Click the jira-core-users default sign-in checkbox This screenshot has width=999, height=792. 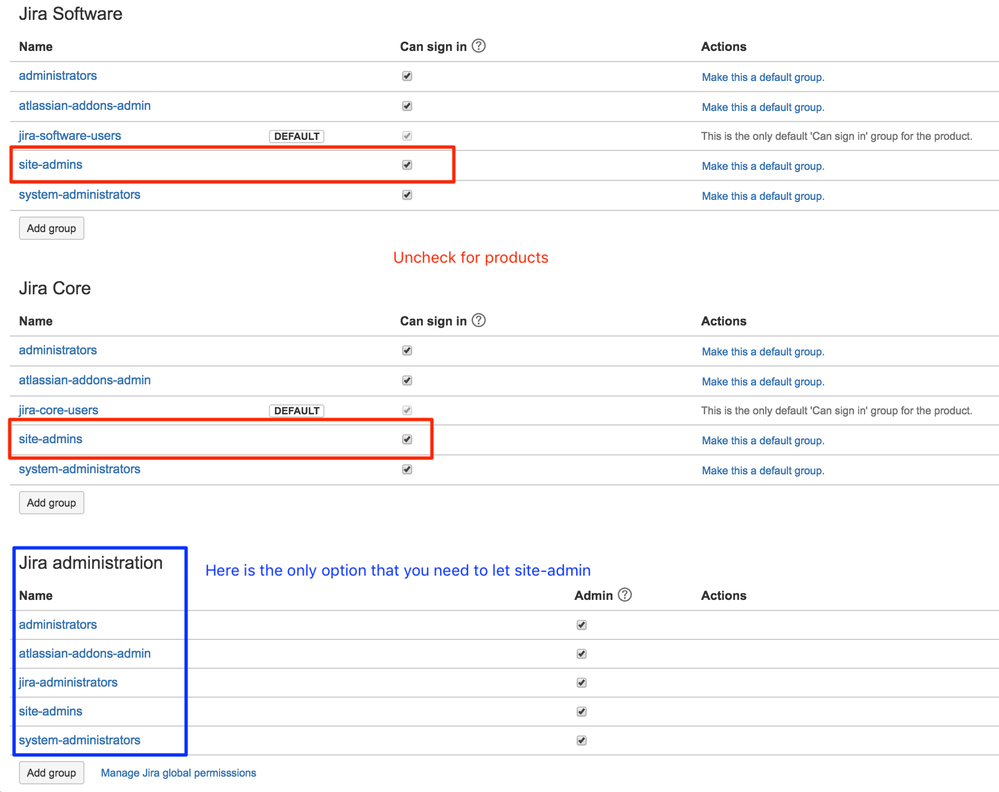click(x=407, y=410)
